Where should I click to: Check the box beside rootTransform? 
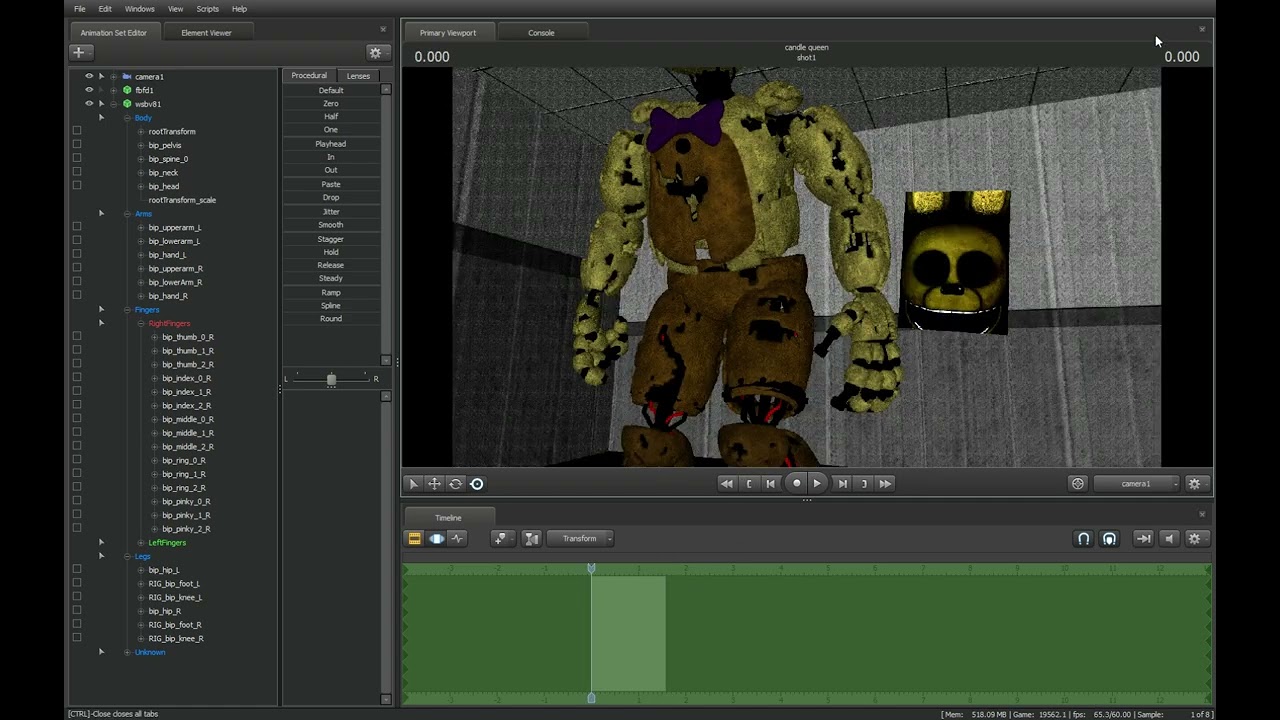77,130
